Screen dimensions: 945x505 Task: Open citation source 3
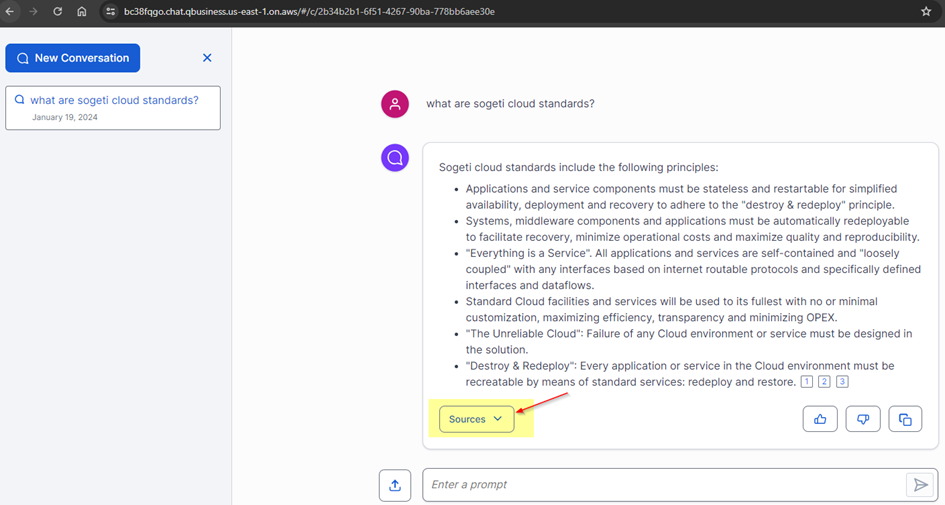[843, 381]
